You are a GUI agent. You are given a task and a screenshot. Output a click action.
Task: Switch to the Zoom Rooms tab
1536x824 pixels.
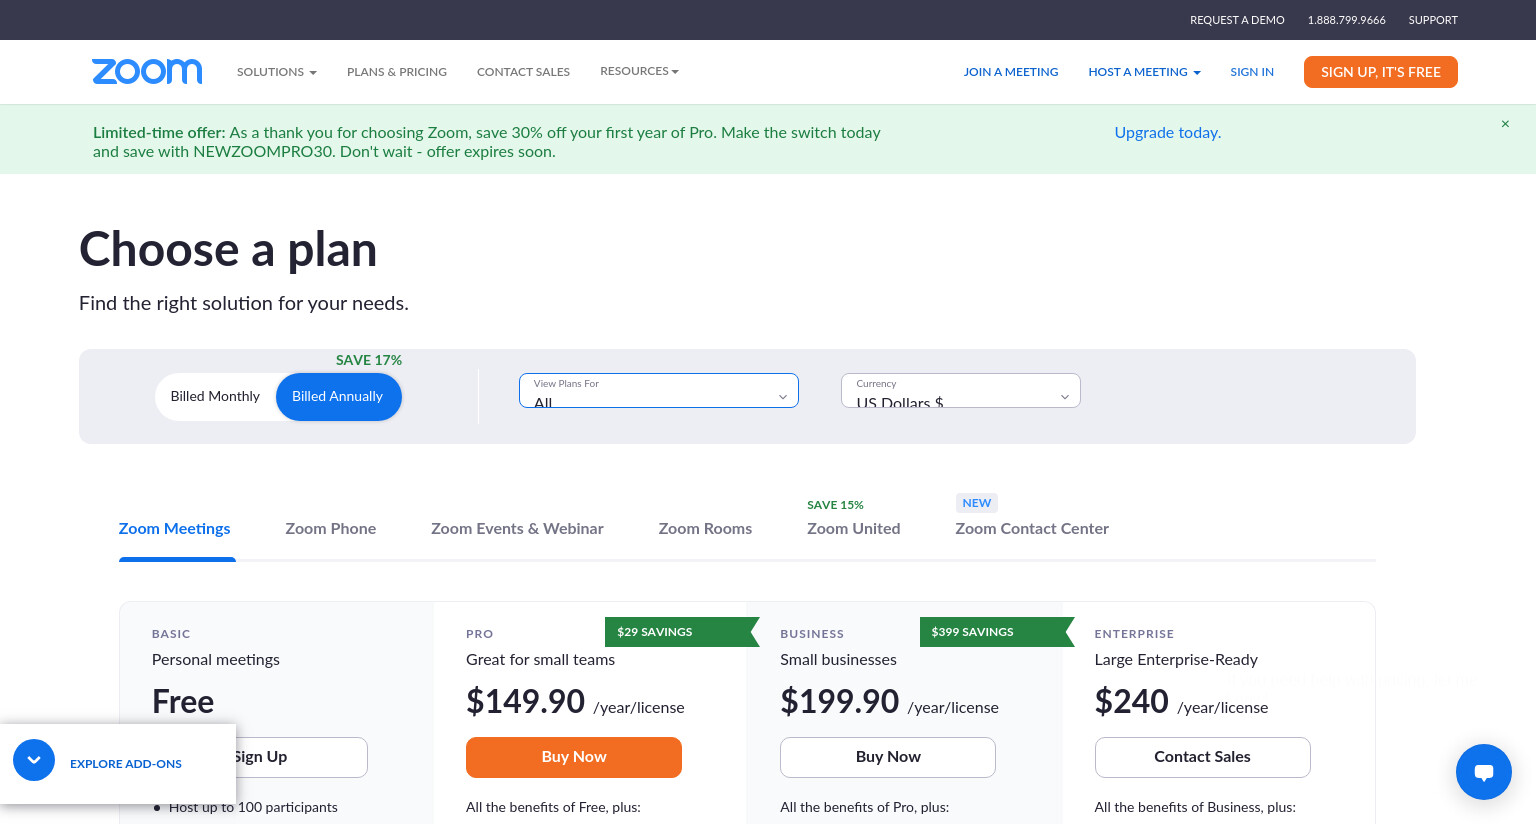(x=705, y=529)
